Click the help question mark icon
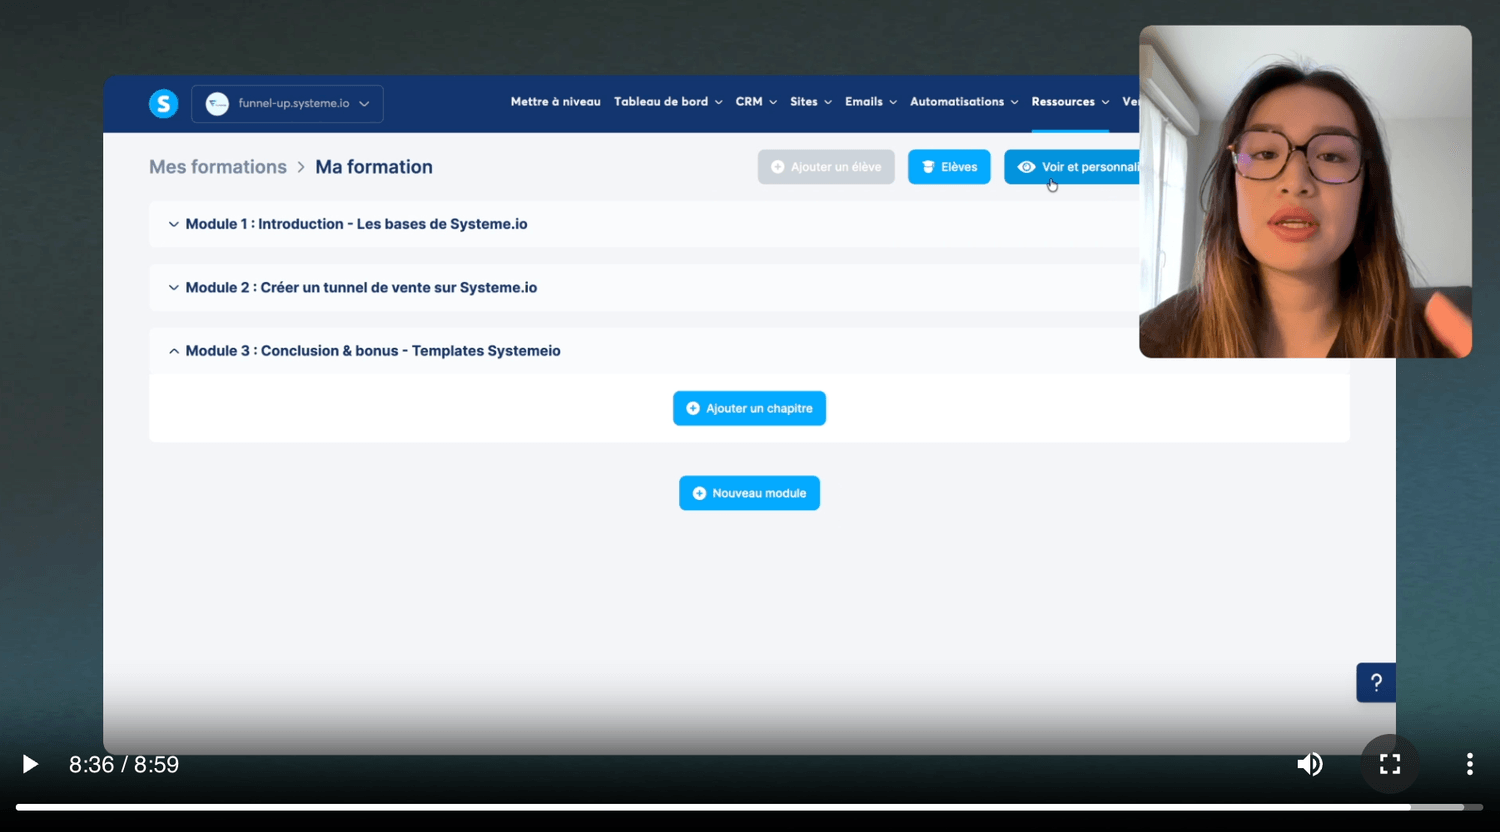This screenshot has height=832, width=1500. (x=1376, y=683)
